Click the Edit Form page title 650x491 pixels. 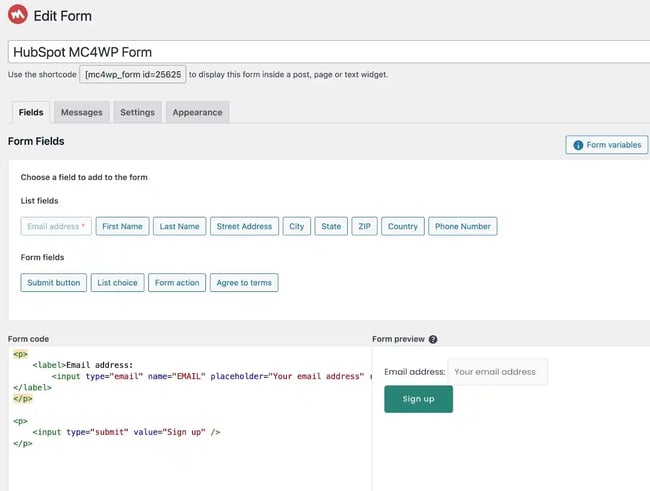[x=63, y=16]
